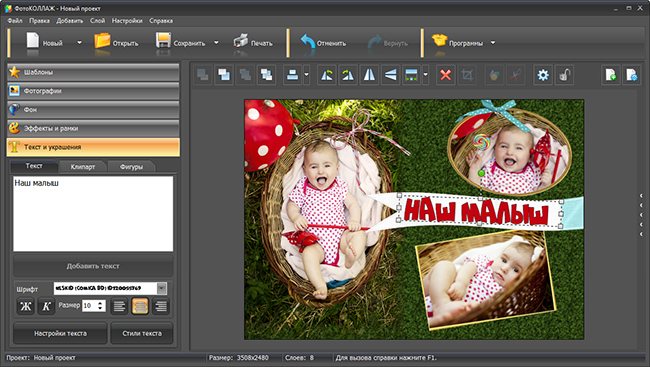Switch to the Фигуры tab
650x367 pixels.
tap(131, 166)
